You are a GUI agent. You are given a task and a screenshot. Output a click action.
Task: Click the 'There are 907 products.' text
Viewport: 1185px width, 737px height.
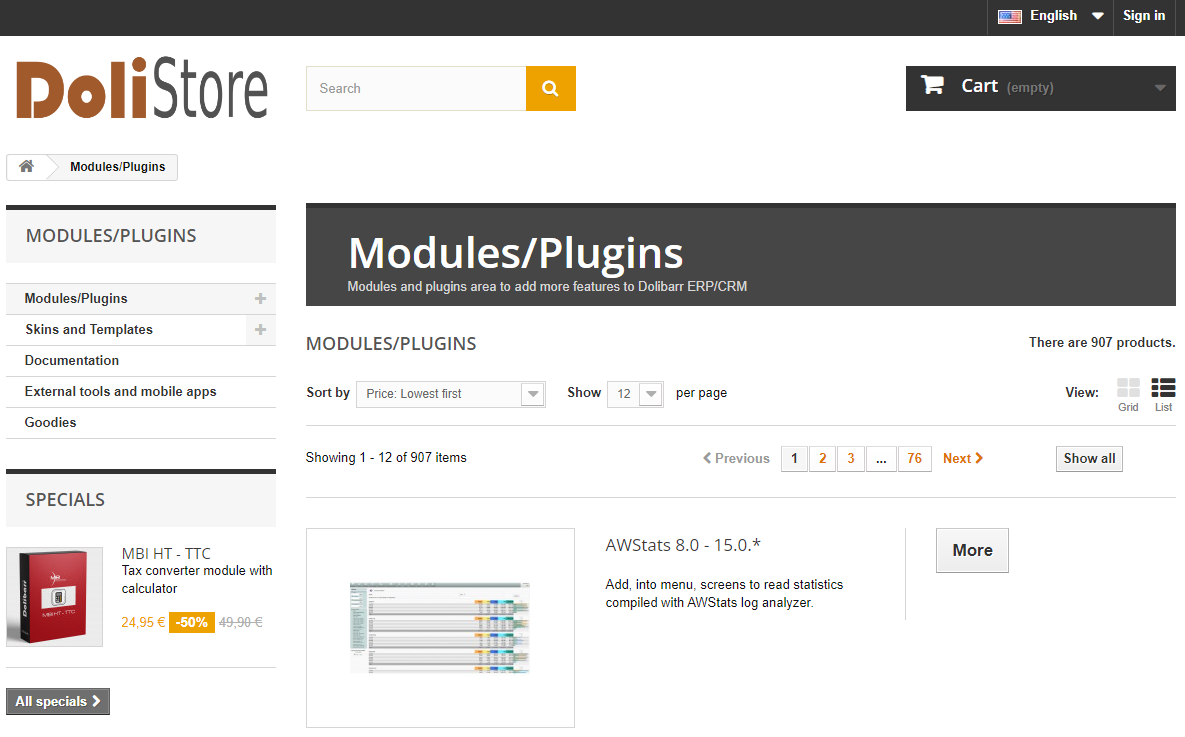tap(1102, 342)
